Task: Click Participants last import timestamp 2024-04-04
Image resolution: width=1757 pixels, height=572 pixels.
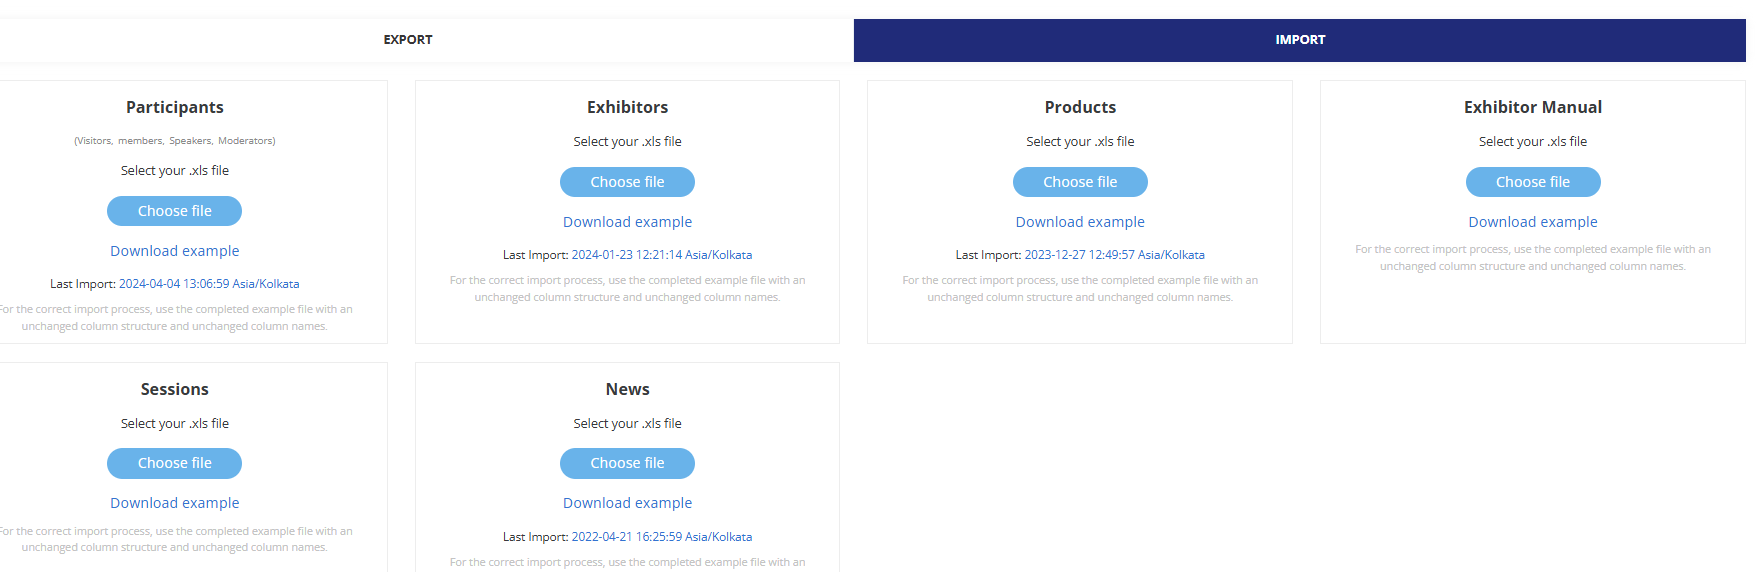Action: pyautogui.click(x=208, y=284)
